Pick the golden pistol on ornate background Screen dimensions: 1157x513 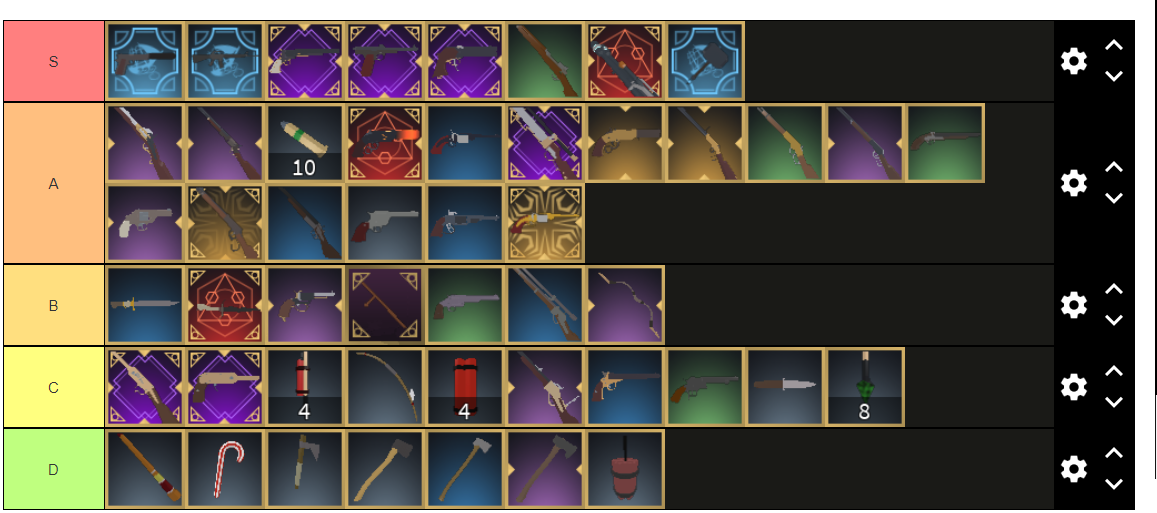(545, 224)
